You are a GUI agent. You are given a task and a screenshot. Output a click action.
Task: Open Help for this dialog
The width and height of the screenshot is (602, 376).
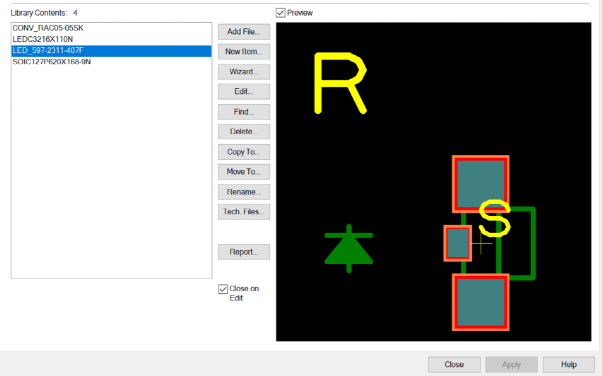pos(569,364)
